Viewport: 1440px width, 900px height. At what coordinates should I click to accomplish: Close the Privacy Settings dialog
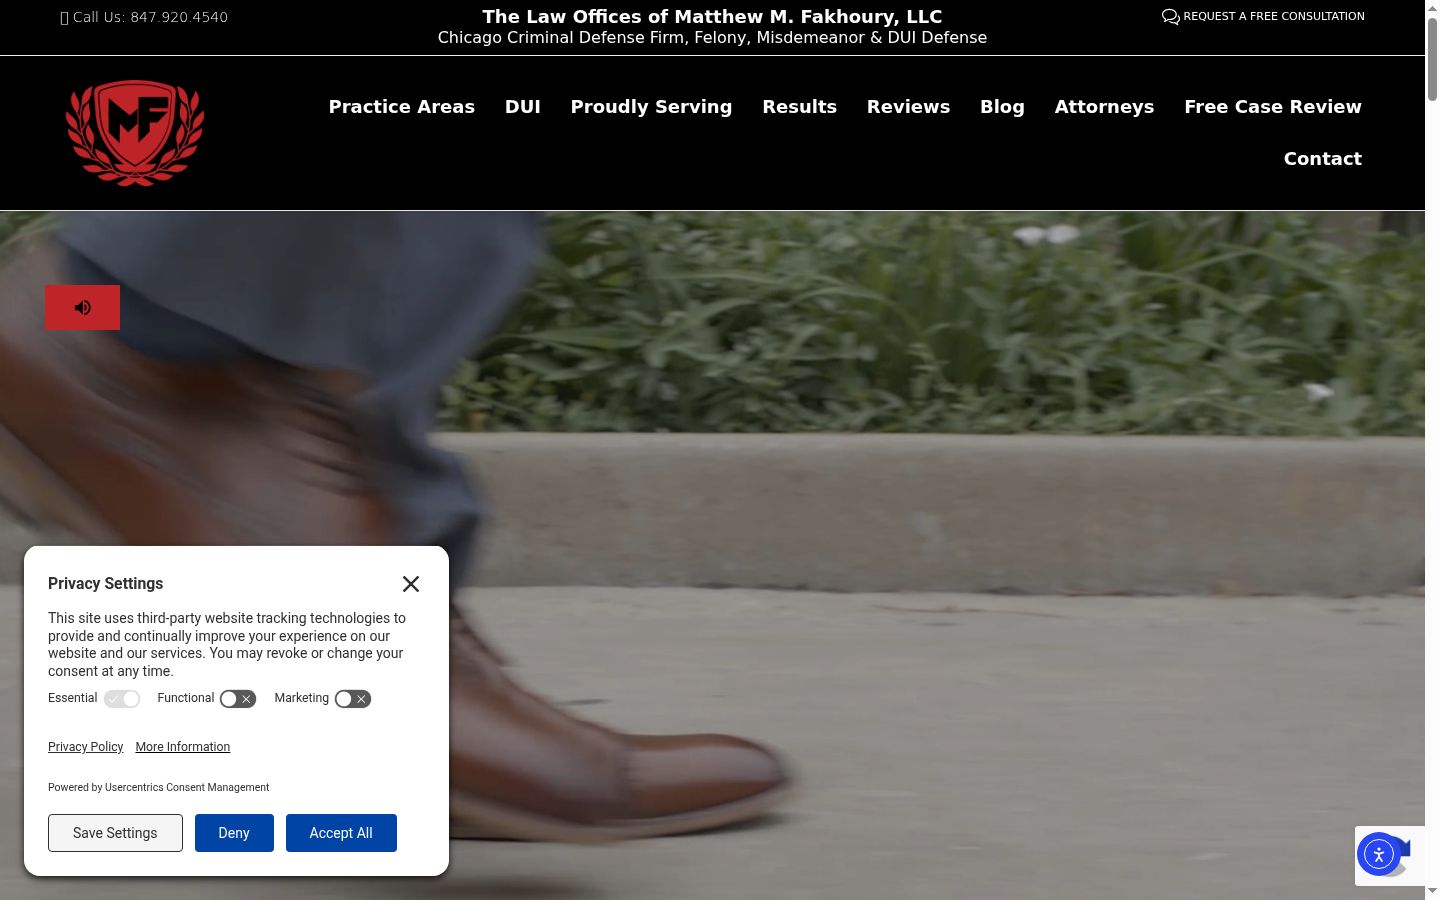click(411, 584)
